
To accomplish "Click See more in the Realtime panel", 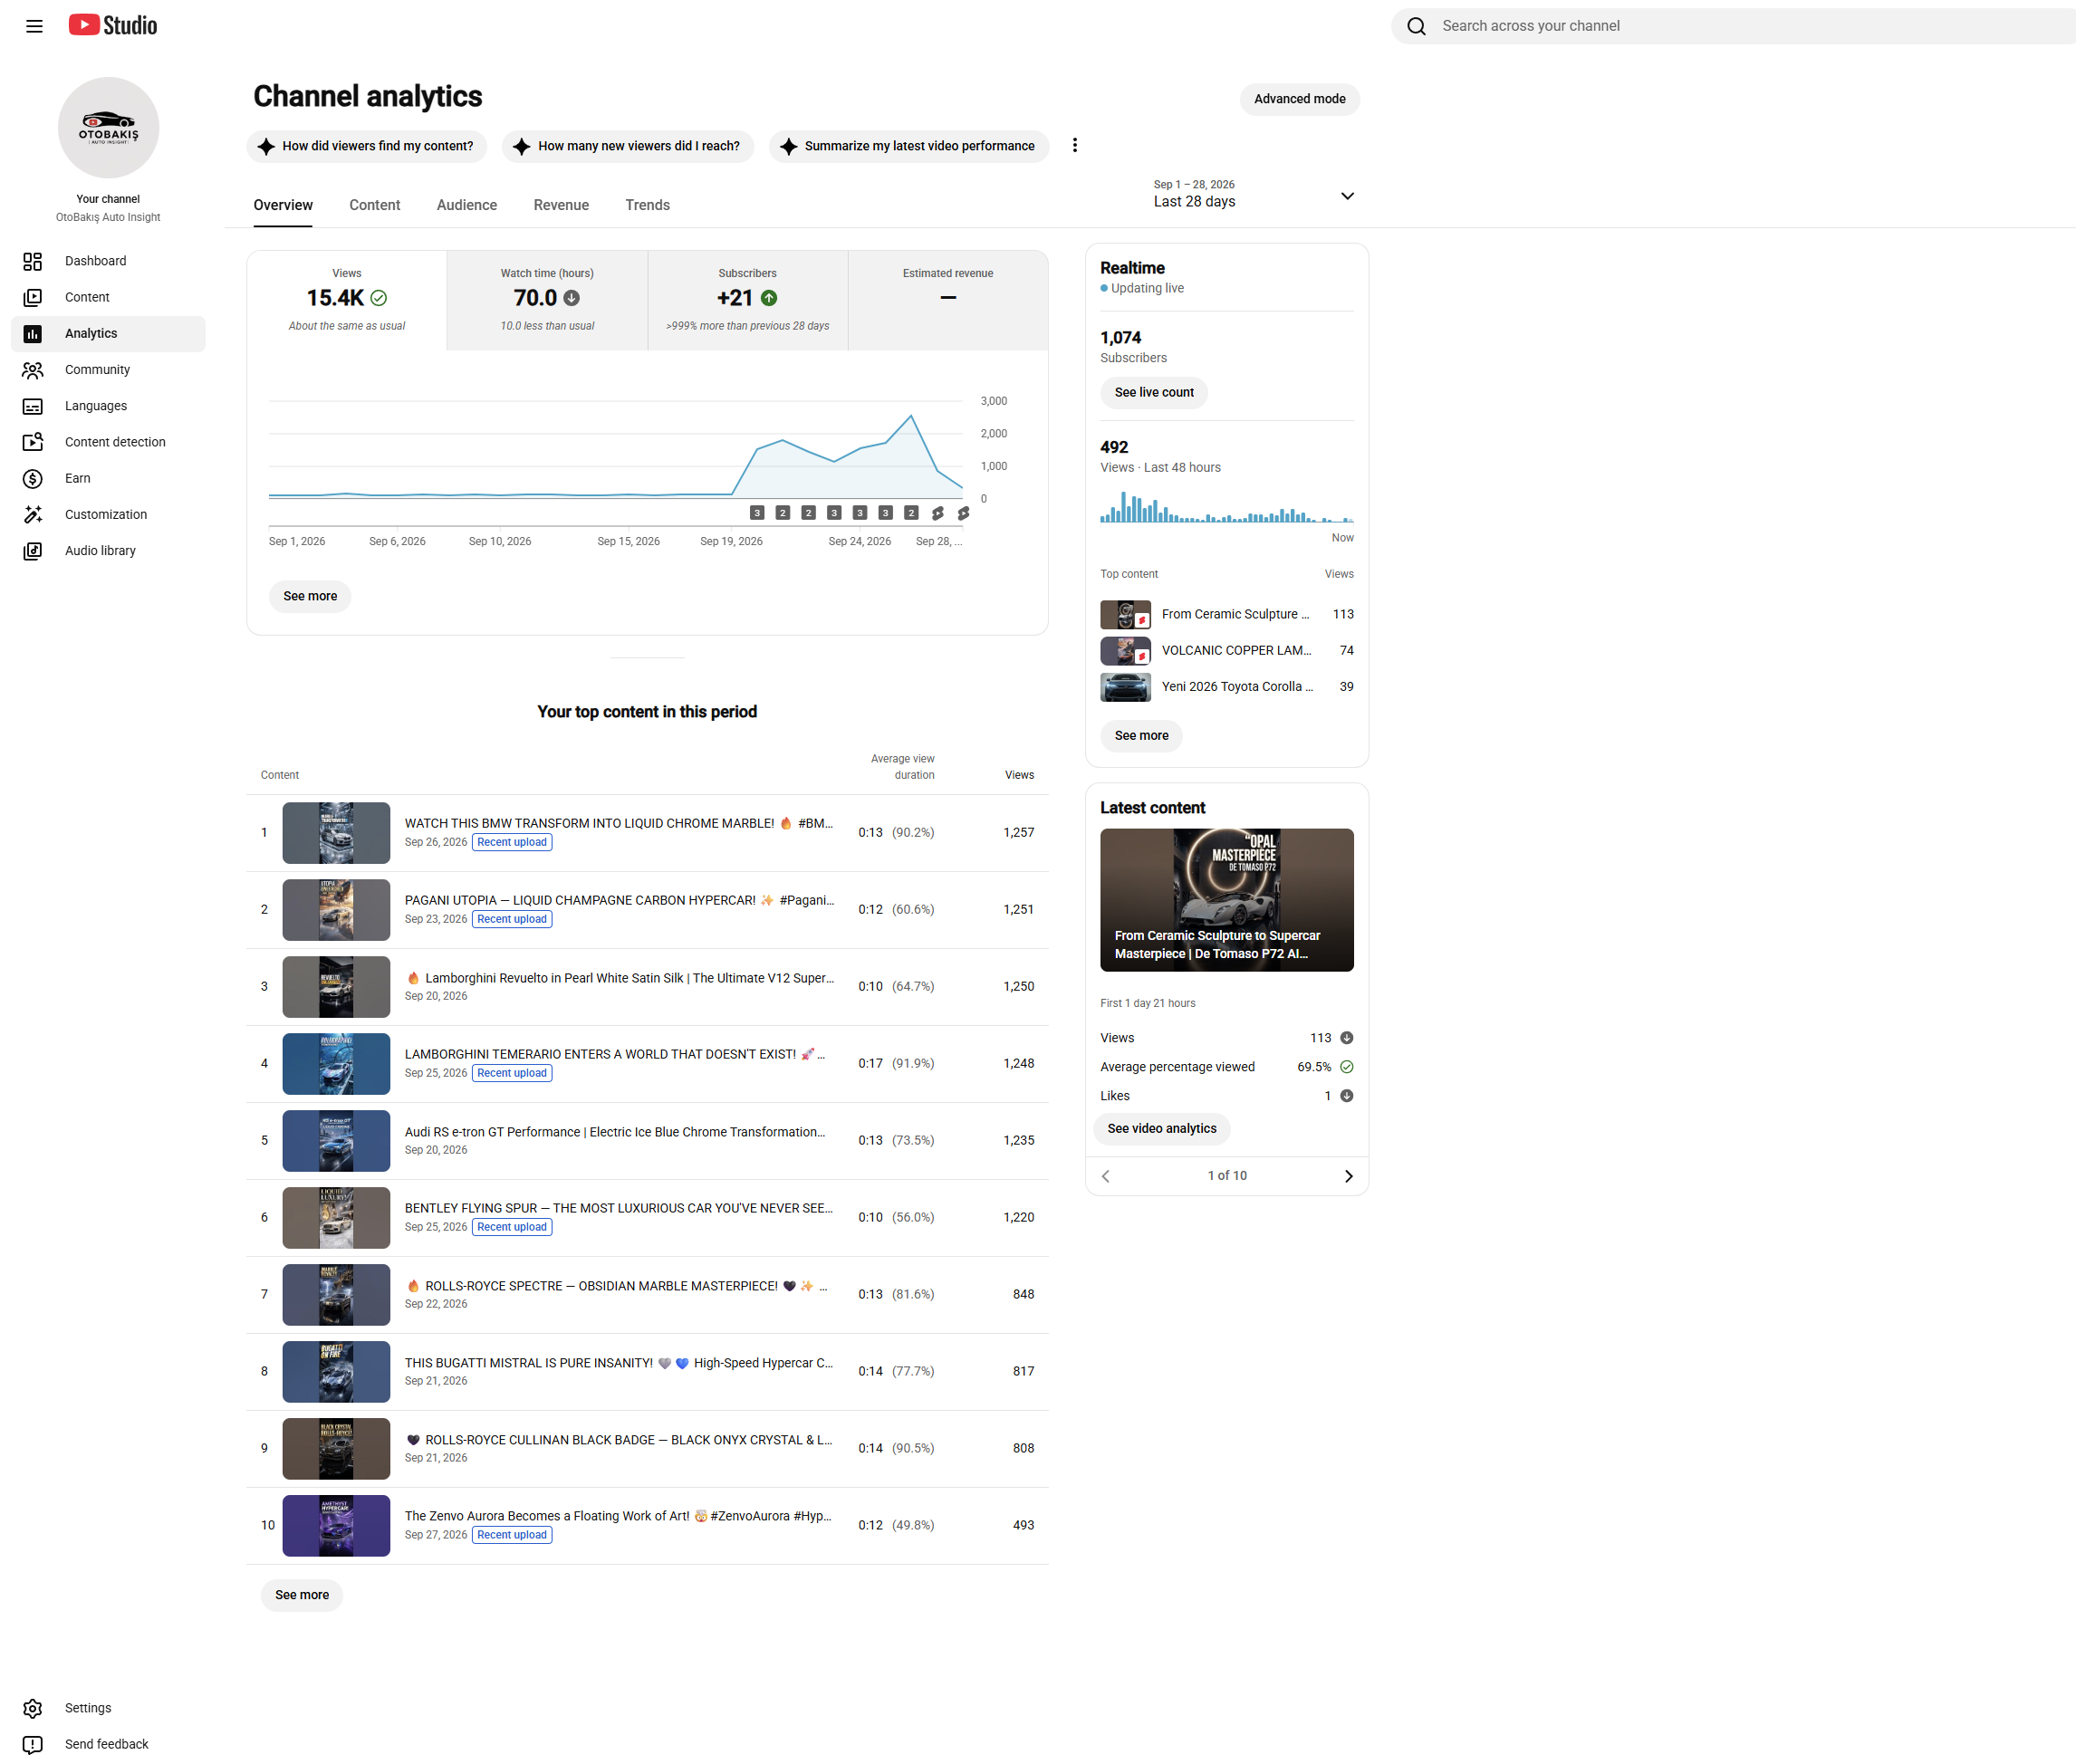I will point(1141,735).
